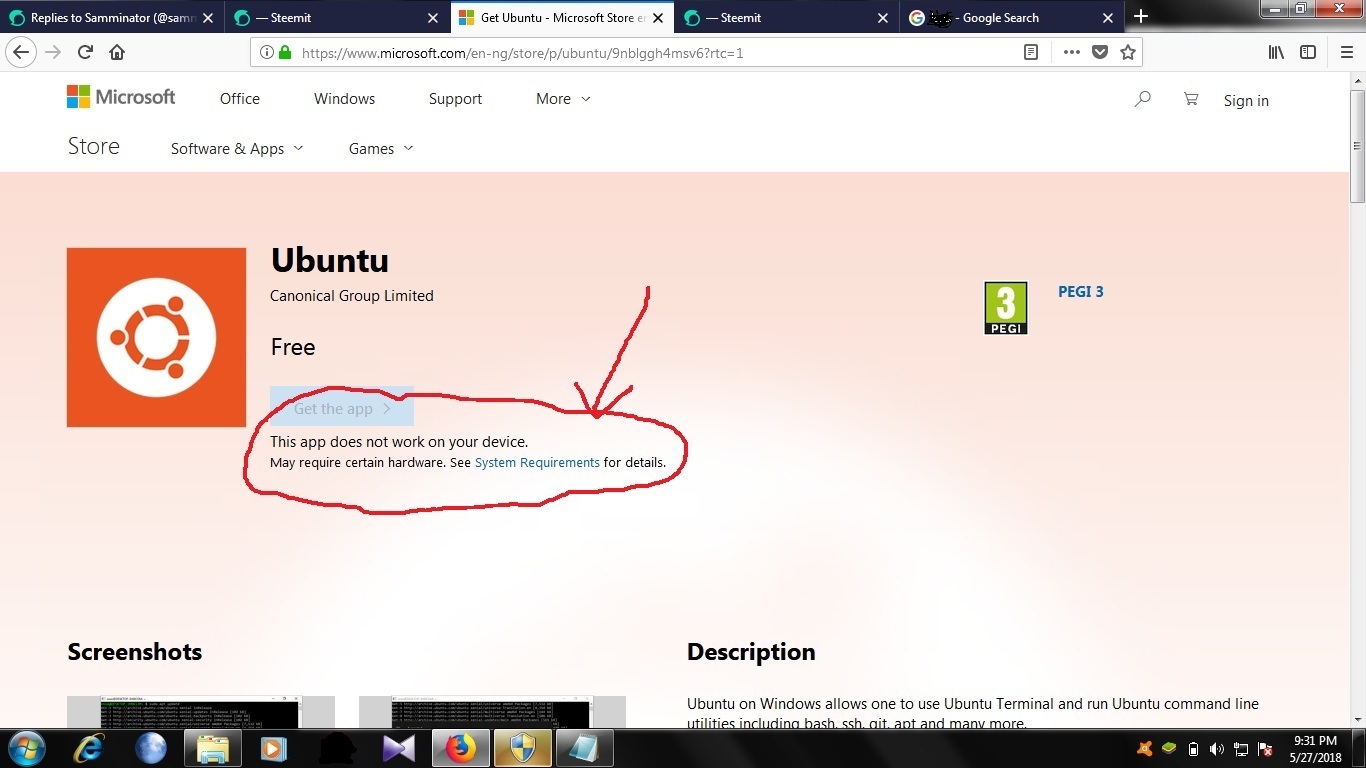
Task: Click the green padlock security icon
Action: coord(285,53)
